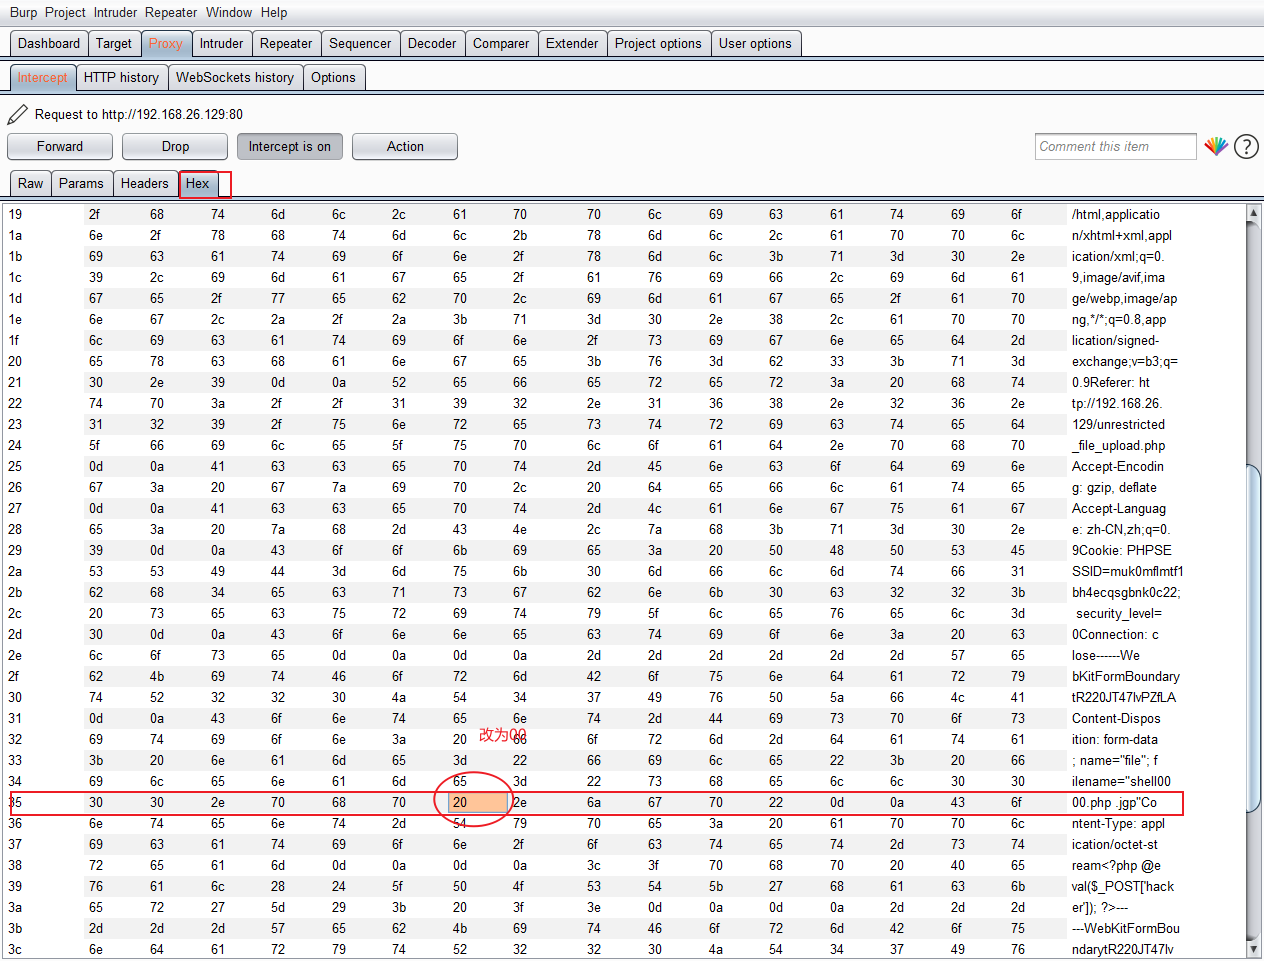The width and height of the screenshot is (1264, 961).
Task: Click the Comment this item field
Action: pyautogui.click(x=1116, y=146)
